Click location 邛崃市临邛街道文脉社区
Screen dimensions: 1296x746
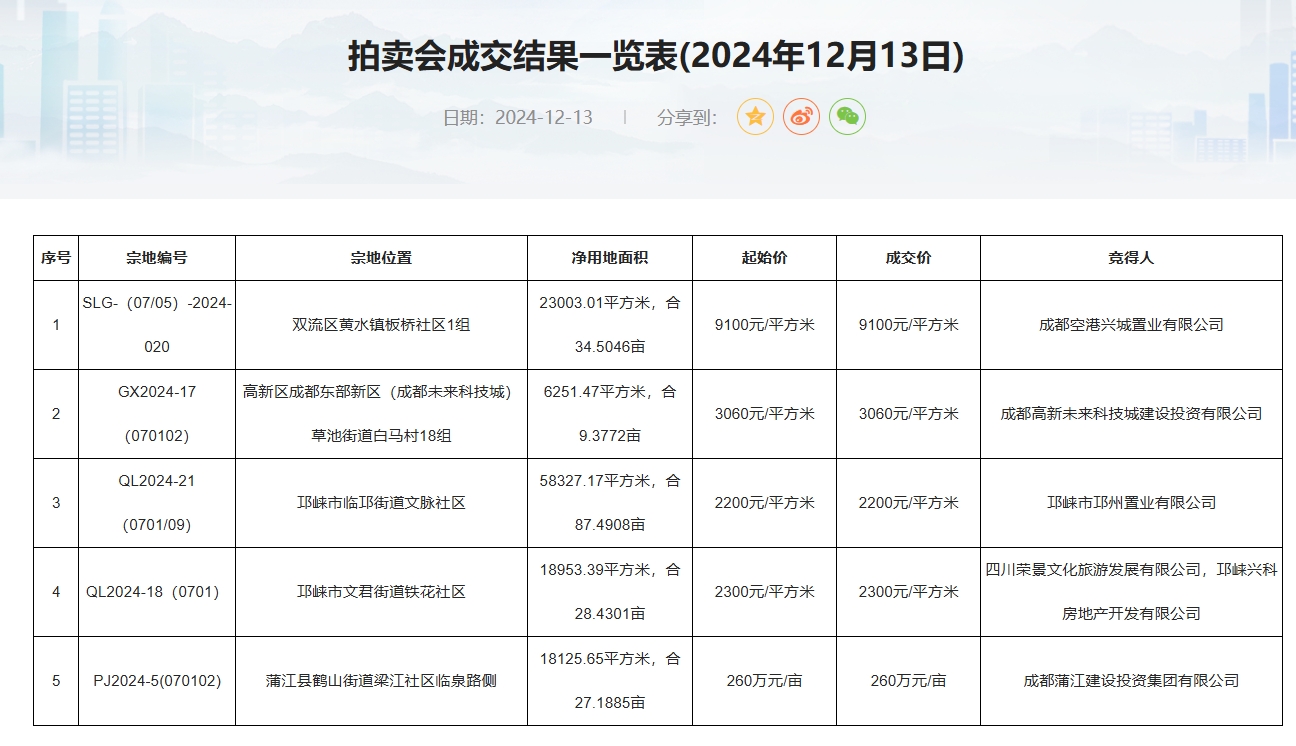click(x=381, y=503)
